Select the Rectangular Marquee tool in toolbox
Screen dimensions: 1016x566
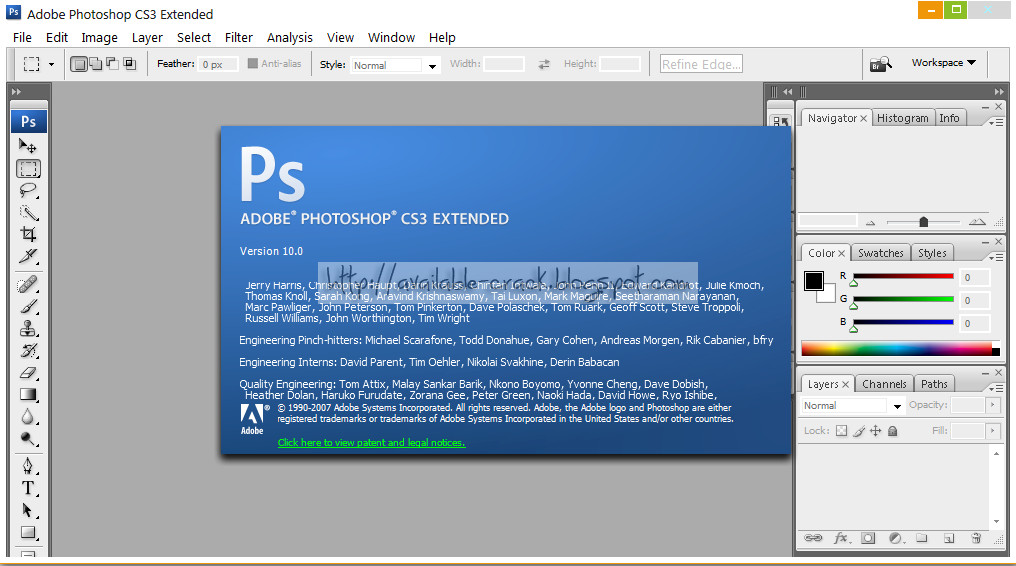pos(28,169)
